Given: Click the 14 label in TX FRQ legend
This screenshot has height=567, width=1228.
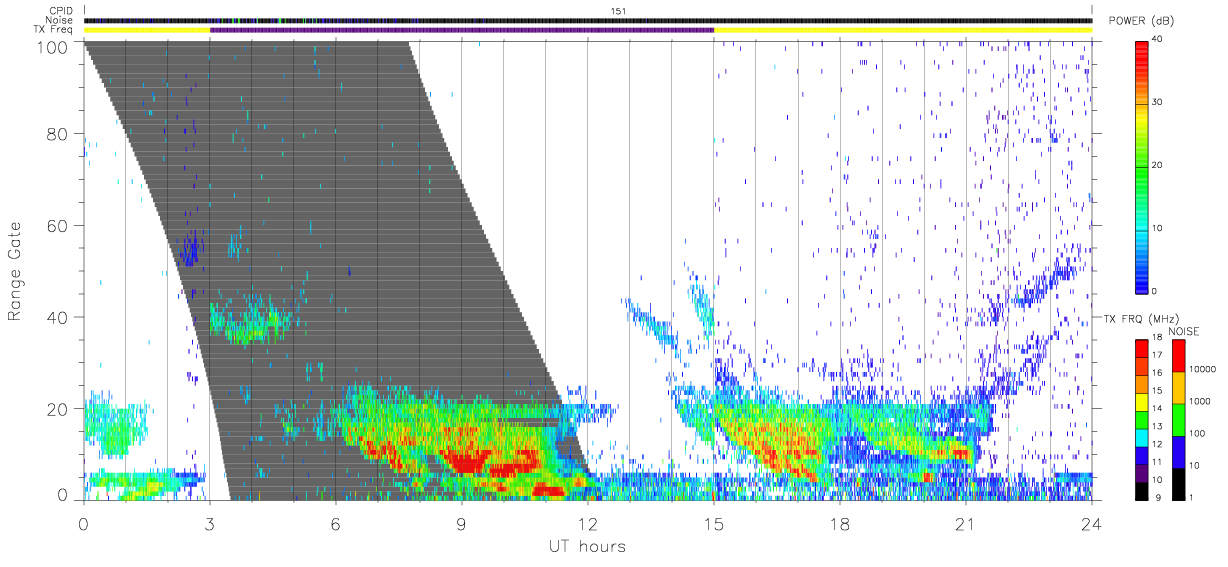Looking at the screenshot, I should coord(1158,408).
